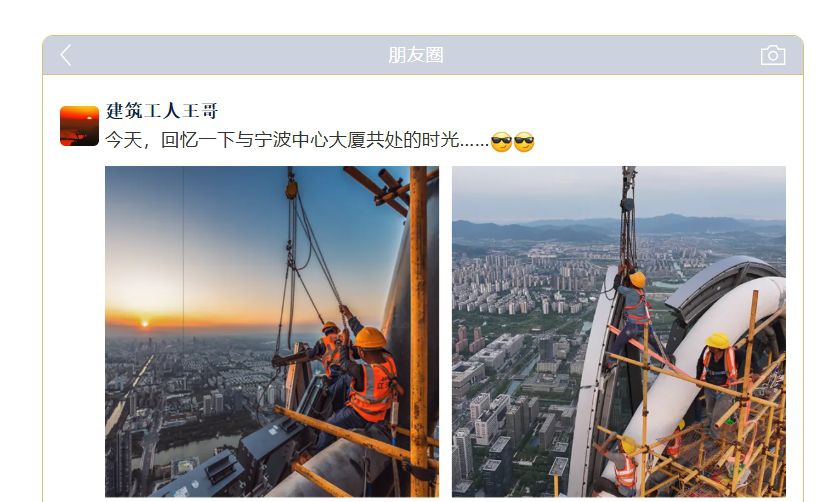Open the right daytime skyline photo

619,332
